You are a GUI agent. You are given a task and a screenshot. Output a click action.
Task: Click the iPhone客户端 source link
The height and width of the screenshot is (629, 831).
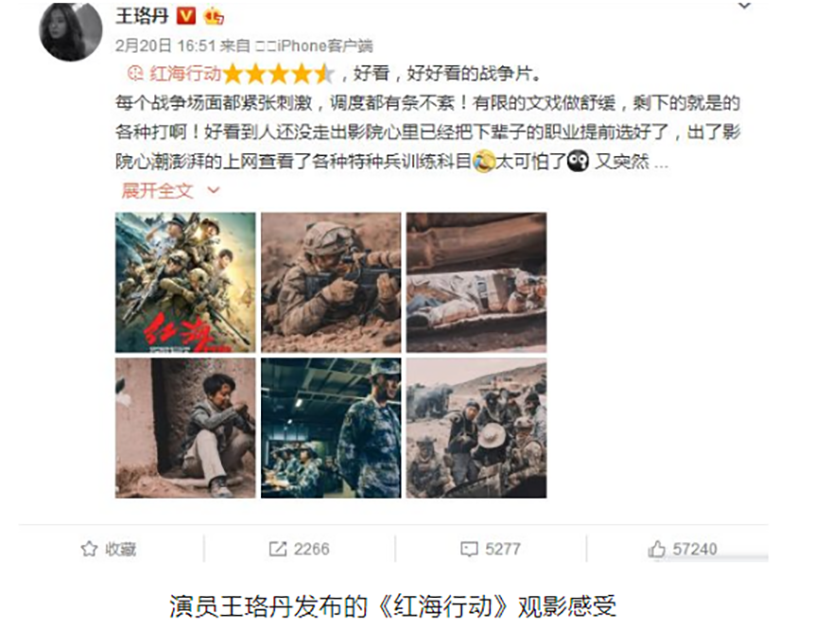click(x=314, y=46)
